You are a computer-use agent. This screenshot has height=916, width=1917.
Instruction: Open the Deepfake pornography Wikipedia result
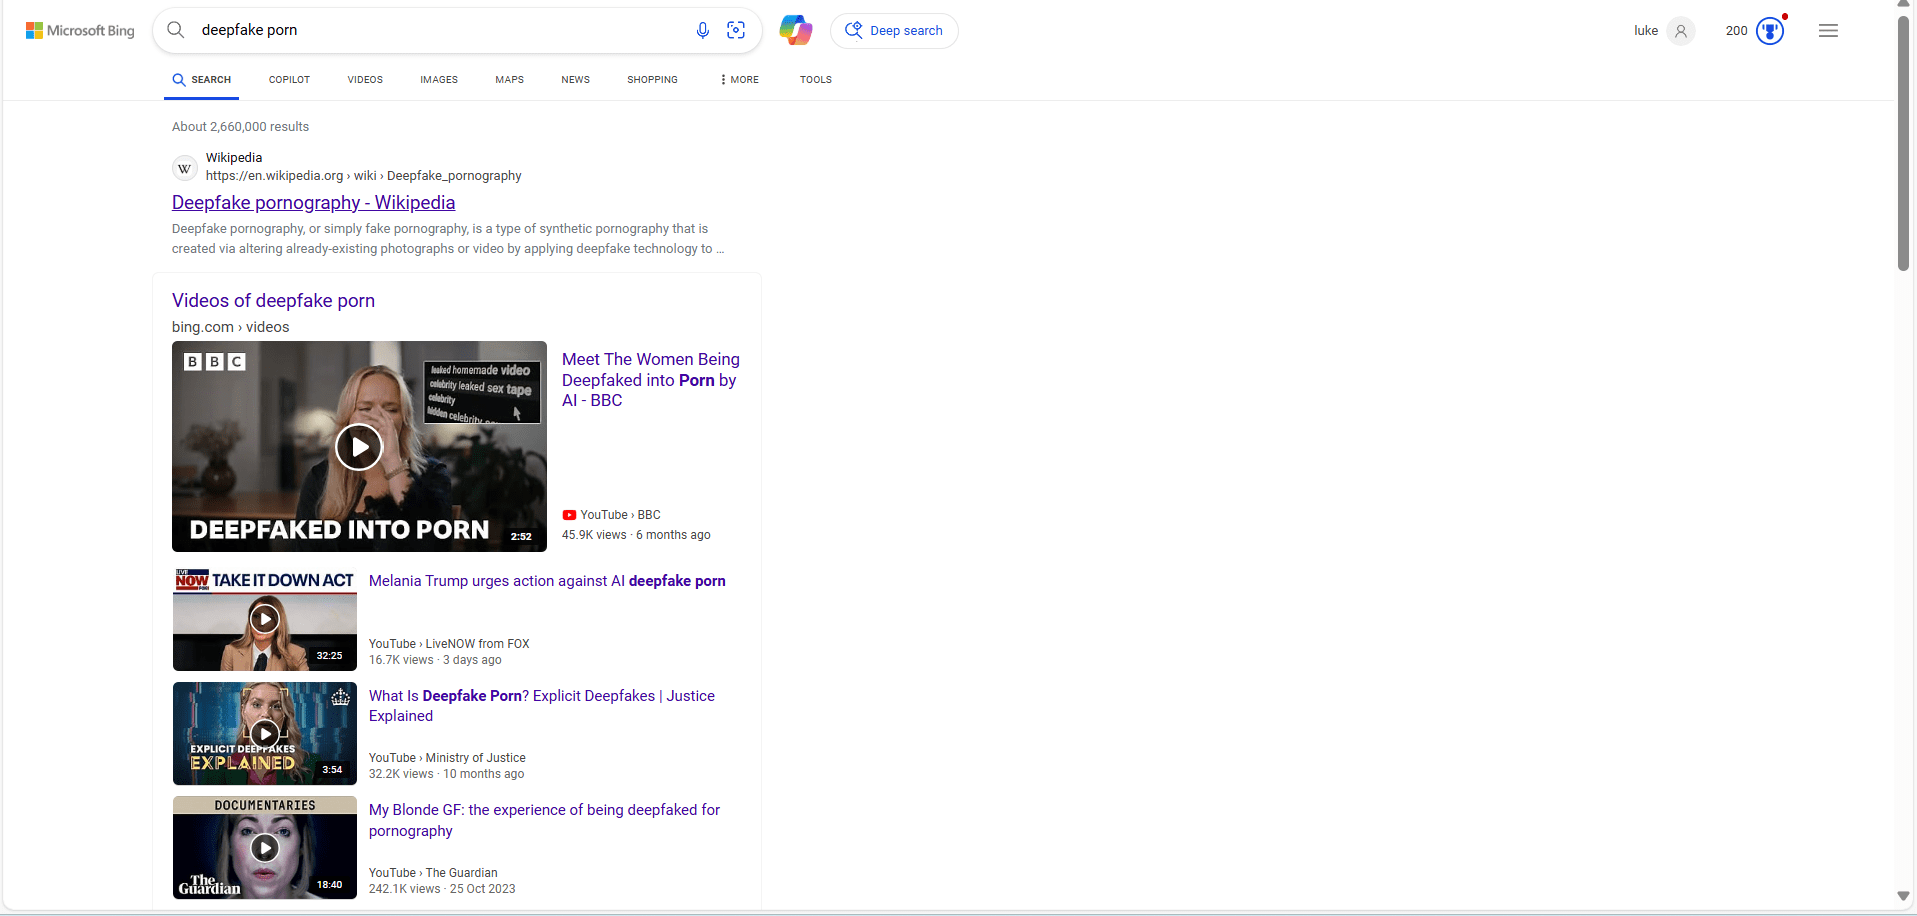[x=313, y=202]
